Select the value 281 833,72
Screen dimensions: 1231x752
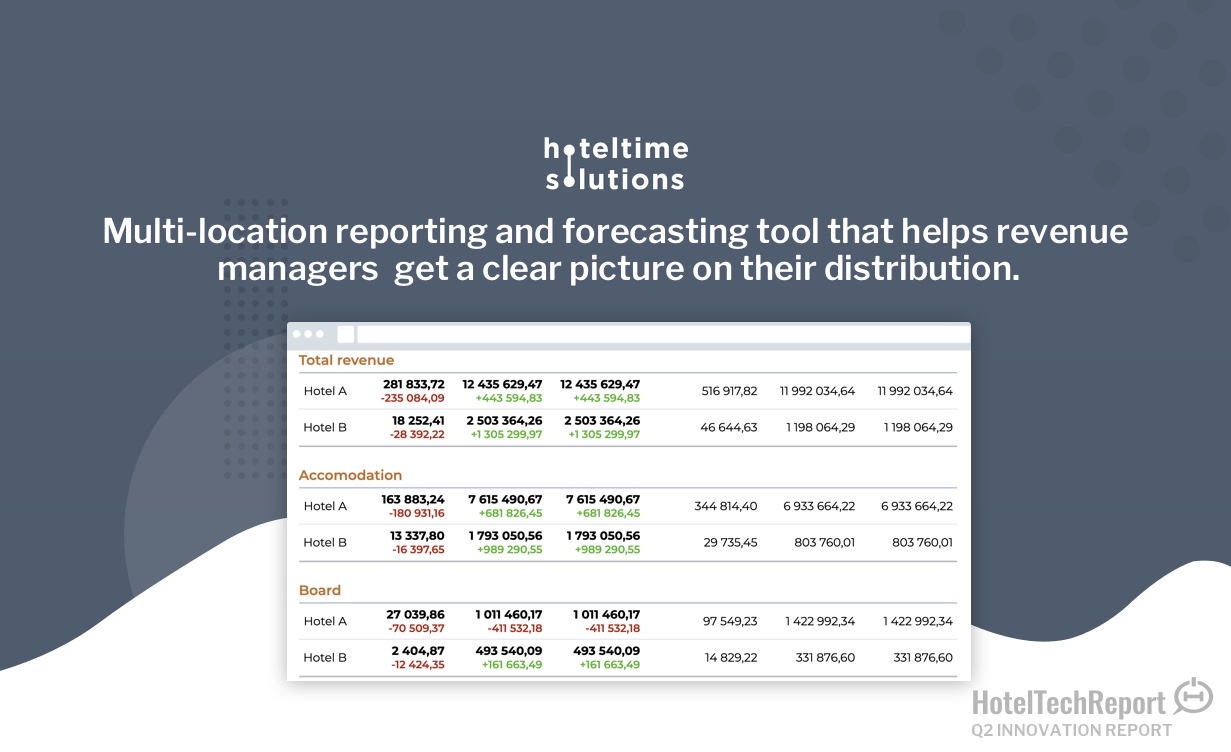coord(414,384)
